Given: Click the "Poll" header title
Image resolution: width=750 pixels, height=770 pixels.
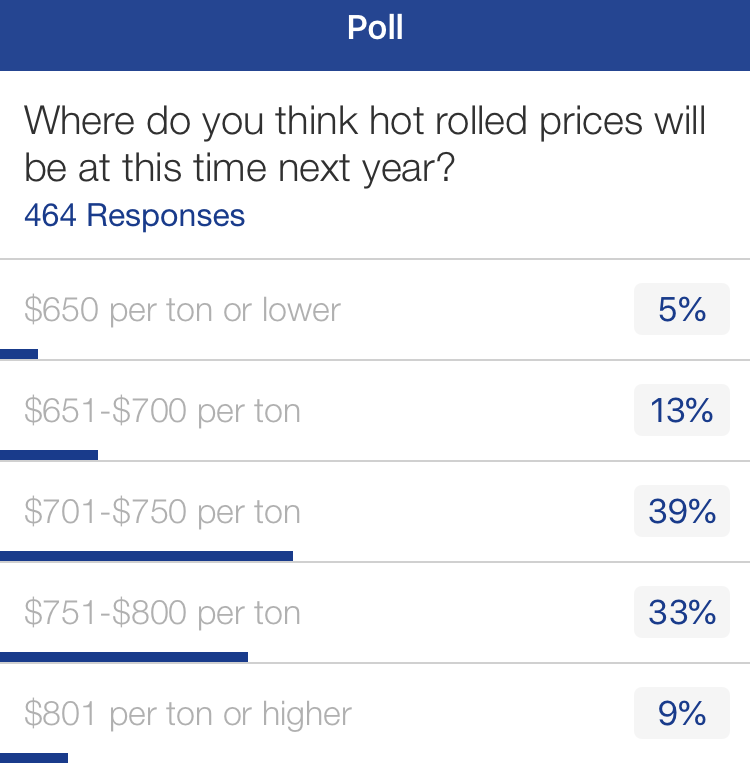Looking at the screenshot, I should click(375, 27).
